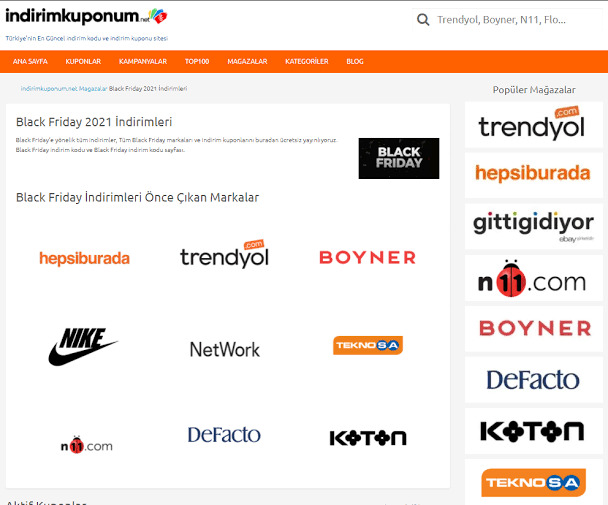Screen dimensions: 608x505
Task: Open n11.com logo in featured brands
Action: pyautogui.click(x=86, y=444)
